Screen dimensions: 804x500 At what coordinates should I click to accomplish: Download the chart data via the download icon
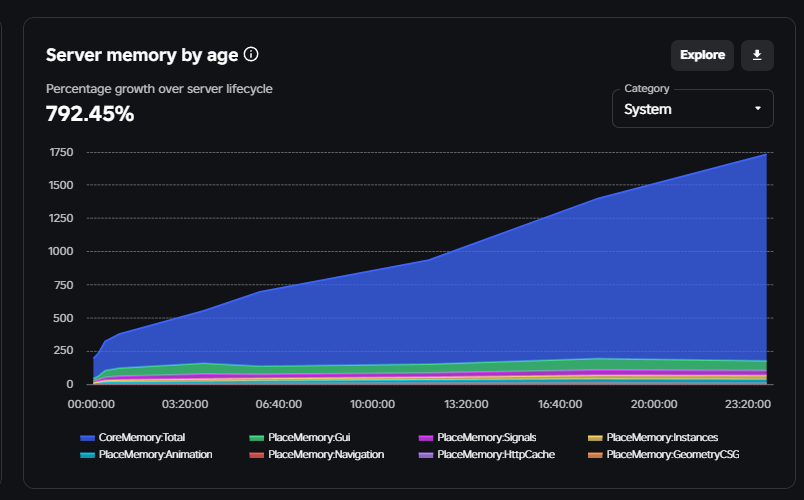coord(757,55)
